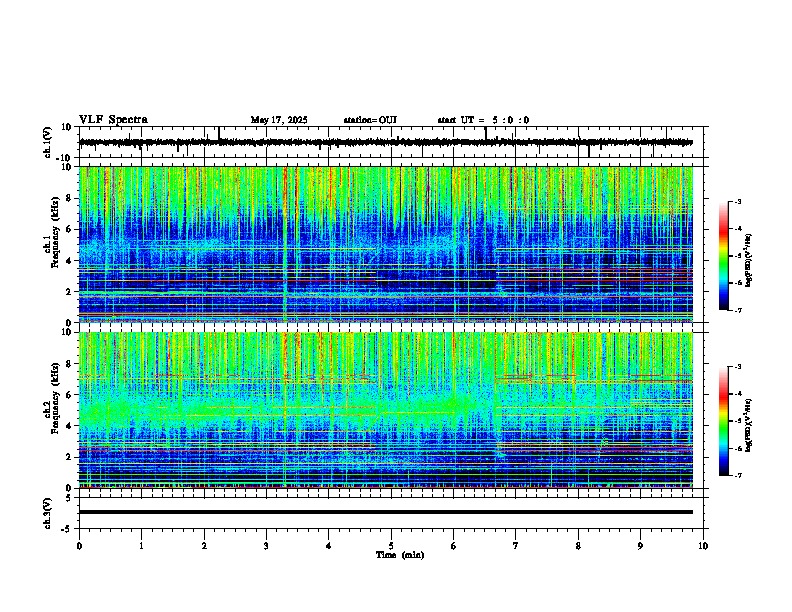The height and width of the screenshot is (612, 792).
Task: Click the "ch.3(V)" axis label
Action: (48, 513)
